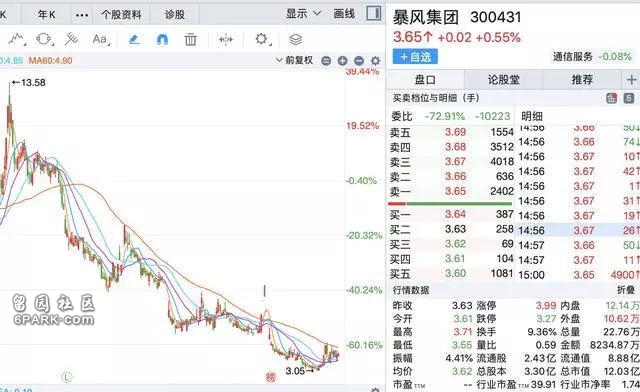Toggle the blue magnet snap tool
Screen dimensions: 640x392
pos(162,40)
